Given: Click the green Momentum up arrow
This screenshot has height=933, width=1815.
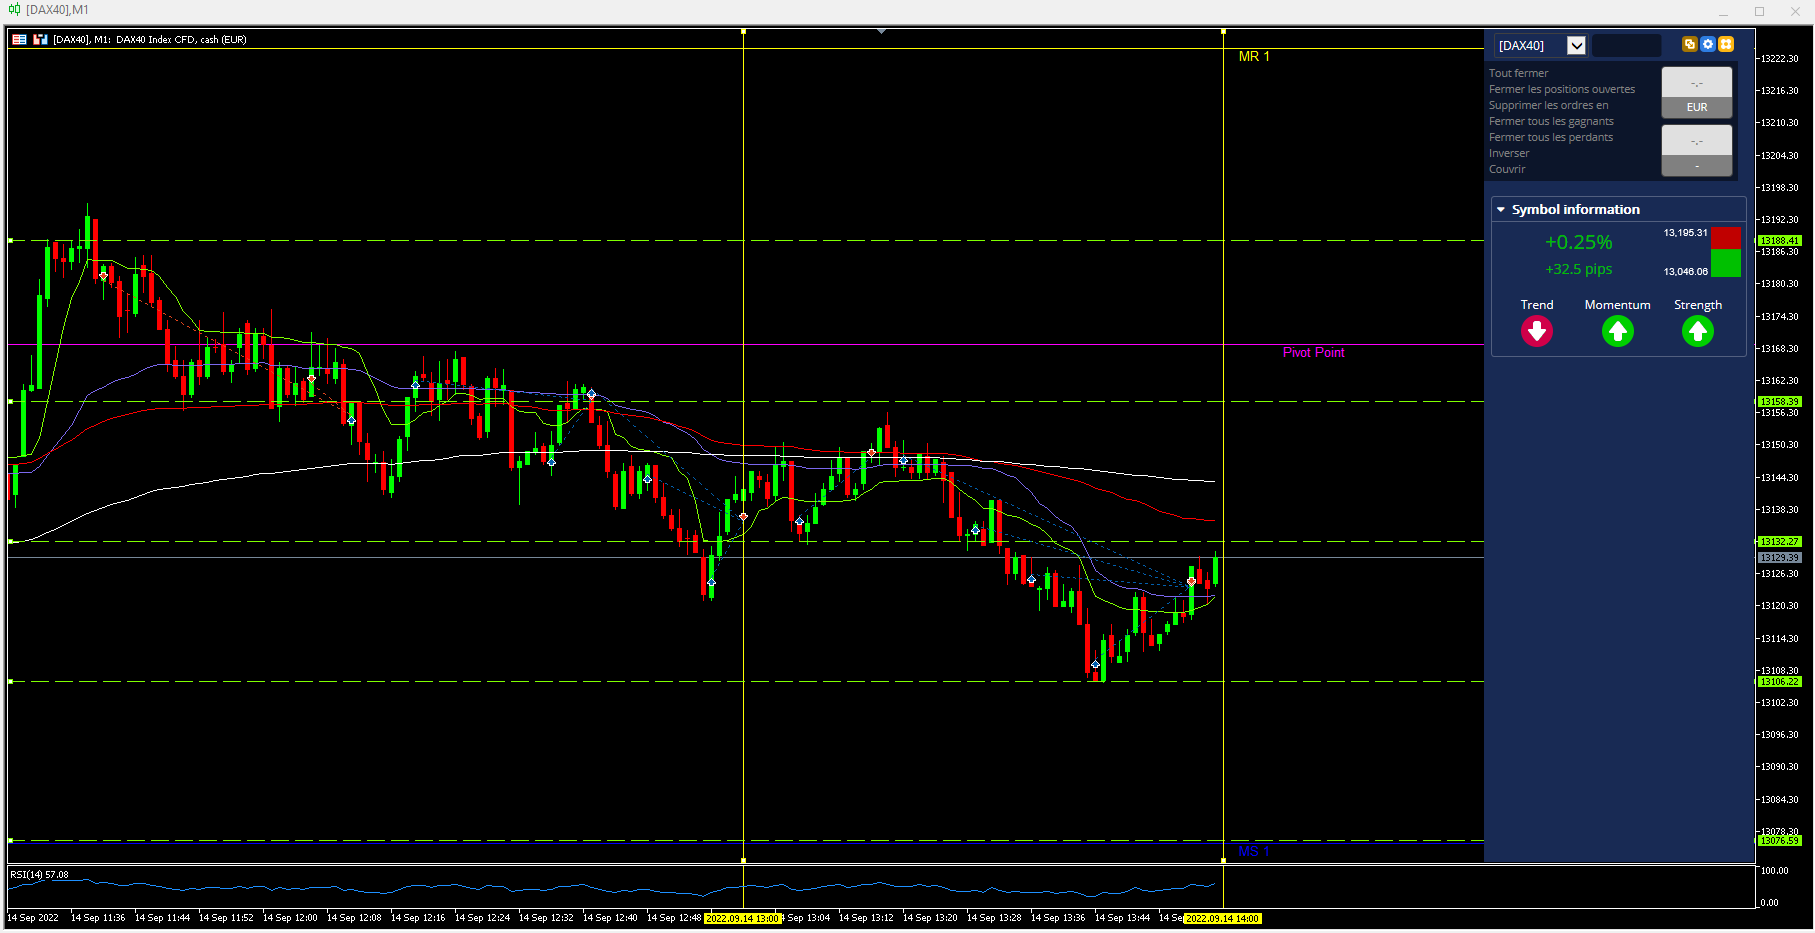Looking at the screenshot, I should coord(1618,331).
